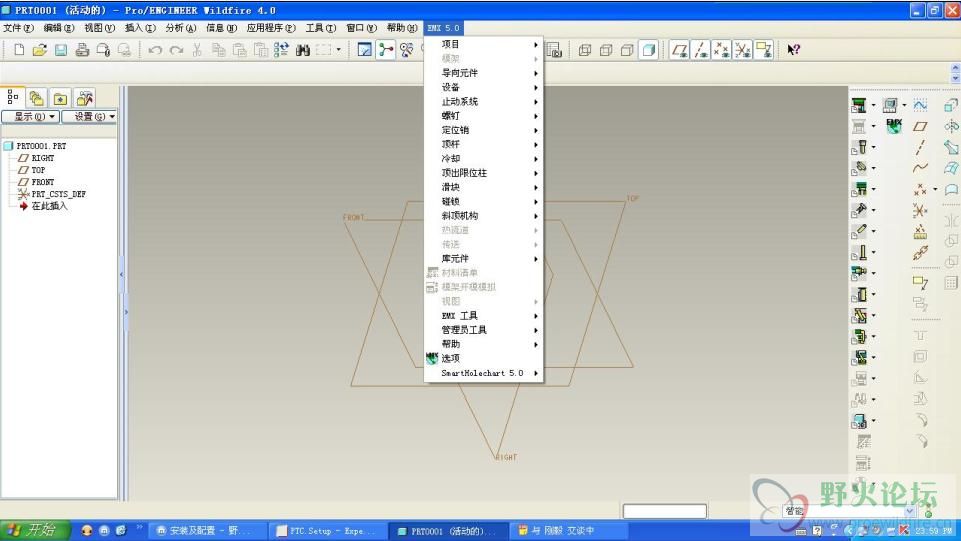
Task: Open the 库元件 submenu
Action: click(x=484, y=259)
